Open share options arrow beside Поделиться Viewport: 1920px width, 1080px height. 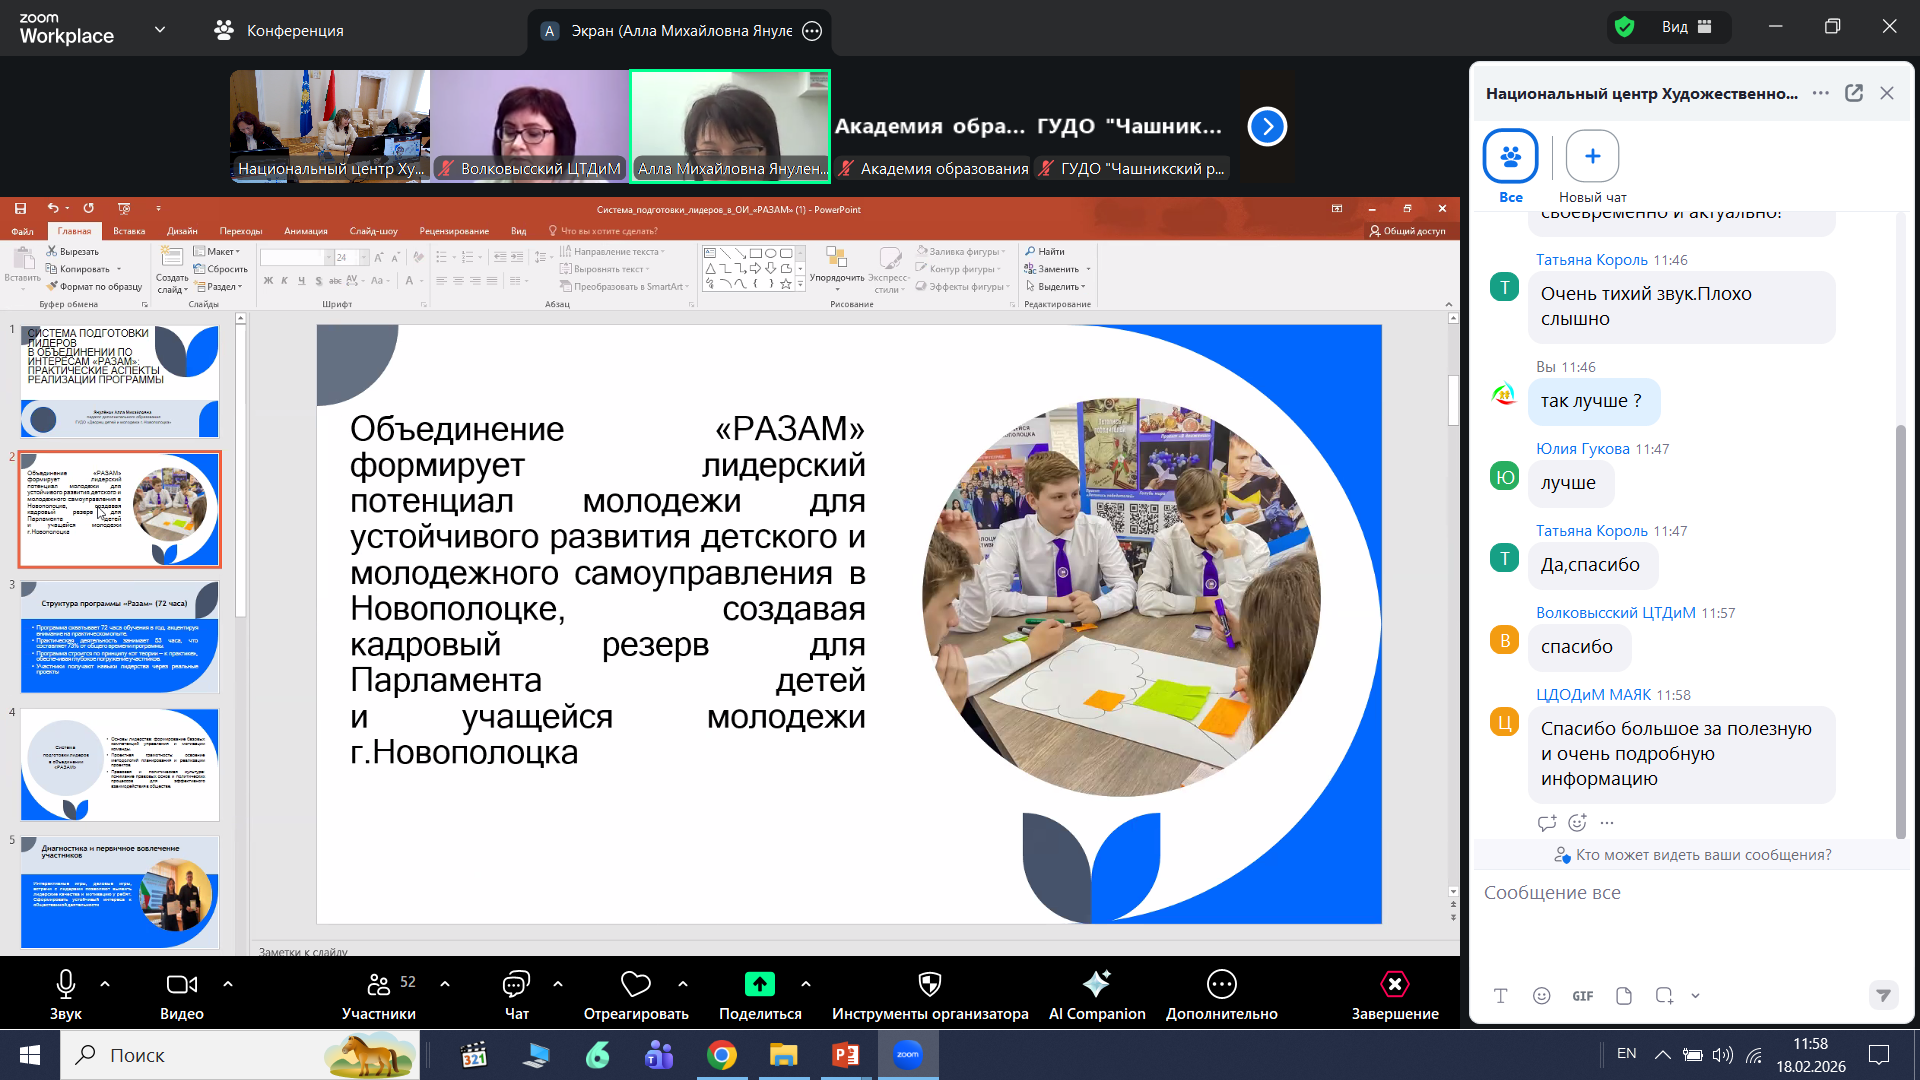click(x=806, y=984)
